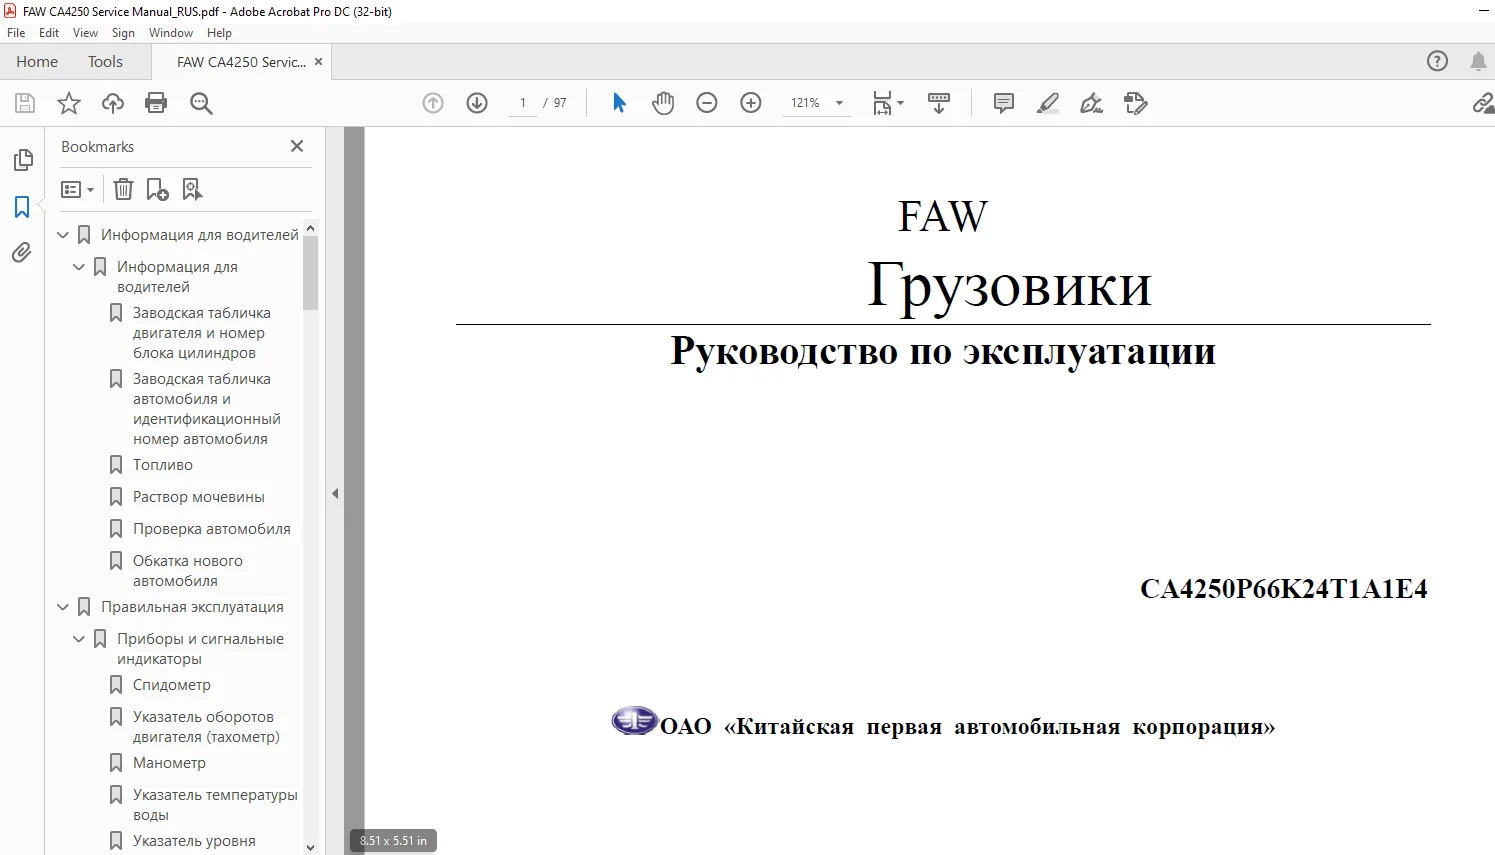Open the Edit menu
Viewport: 1495px width, 855px height.
click(x=49, y=33)
